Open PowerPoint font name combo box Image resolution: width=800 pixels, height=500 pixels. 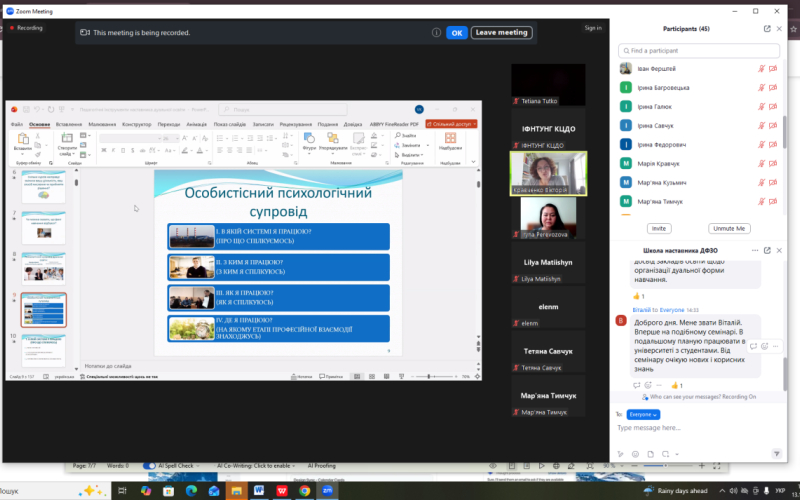click(x=132, y=138)
